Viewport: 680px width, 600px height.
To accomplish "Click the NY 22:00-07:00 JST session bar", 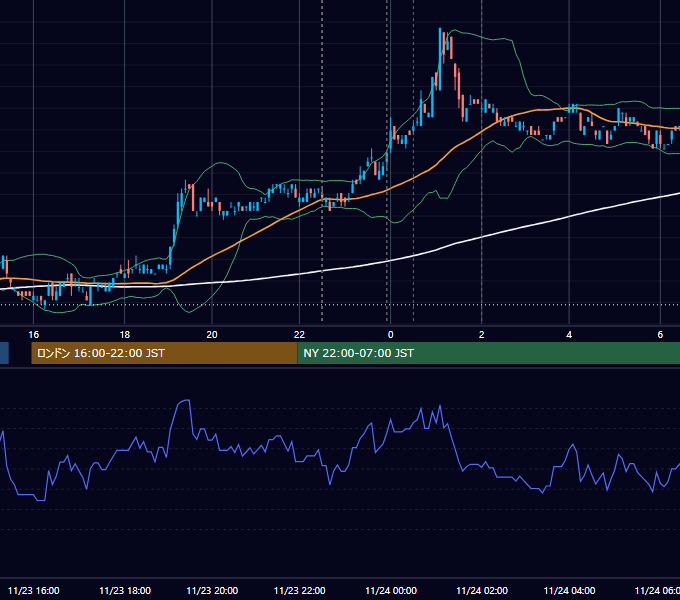I will (x=489, y=353).
